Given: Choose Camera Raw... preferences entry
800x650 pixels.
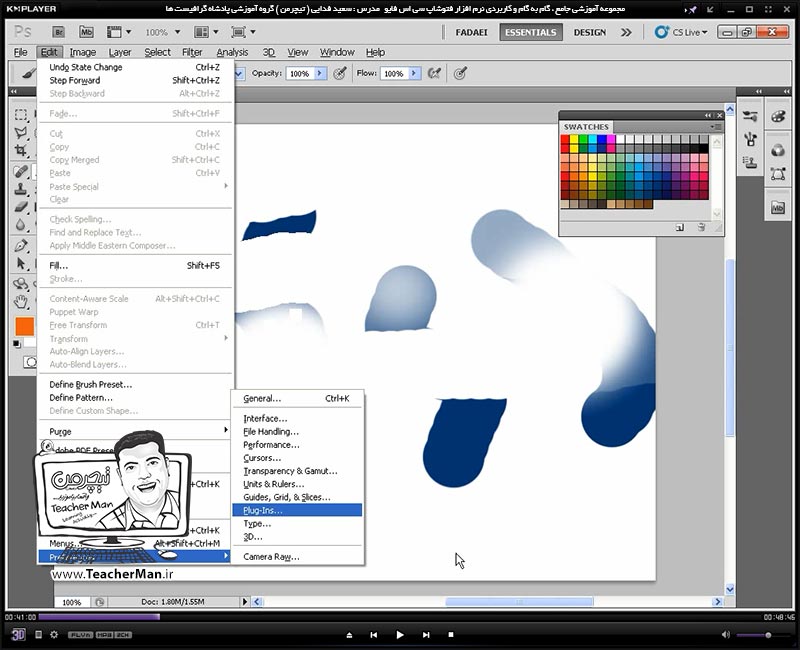Looking at the screenshot, I should pos(297,557).
